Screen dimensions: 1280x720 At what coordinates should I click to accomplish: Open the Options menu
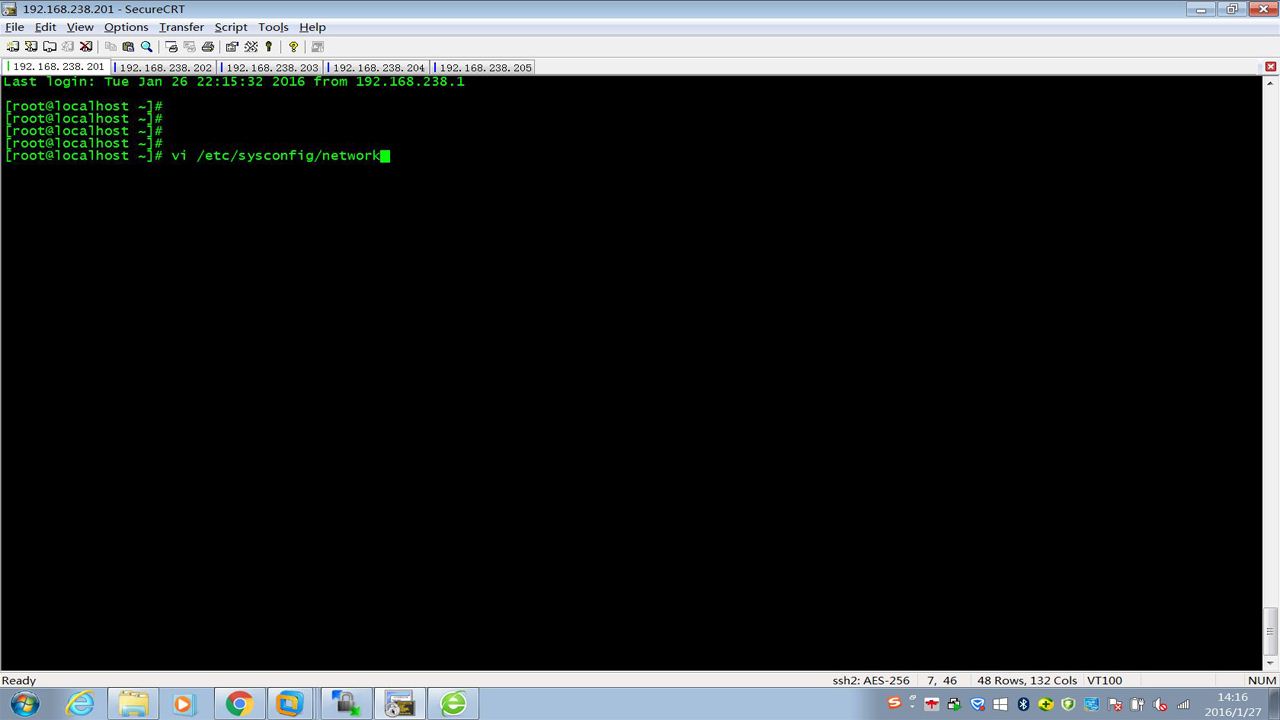click(x=126, y=27)
